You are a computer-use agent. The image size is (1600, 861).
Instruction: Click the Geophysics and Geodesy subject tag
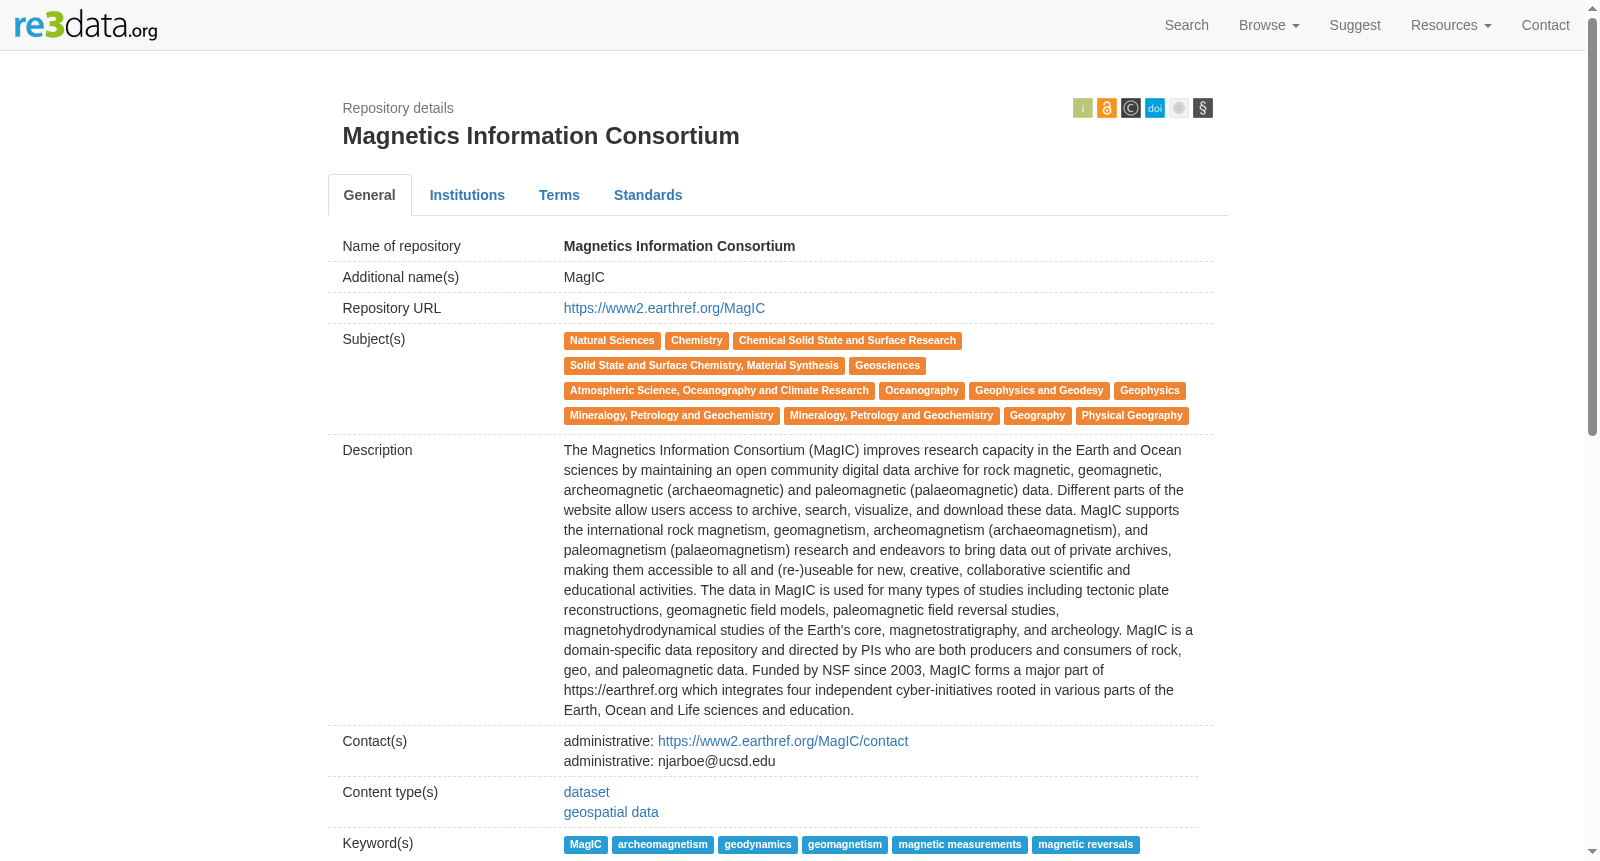pyautogui.click(x=1039, y=391)
